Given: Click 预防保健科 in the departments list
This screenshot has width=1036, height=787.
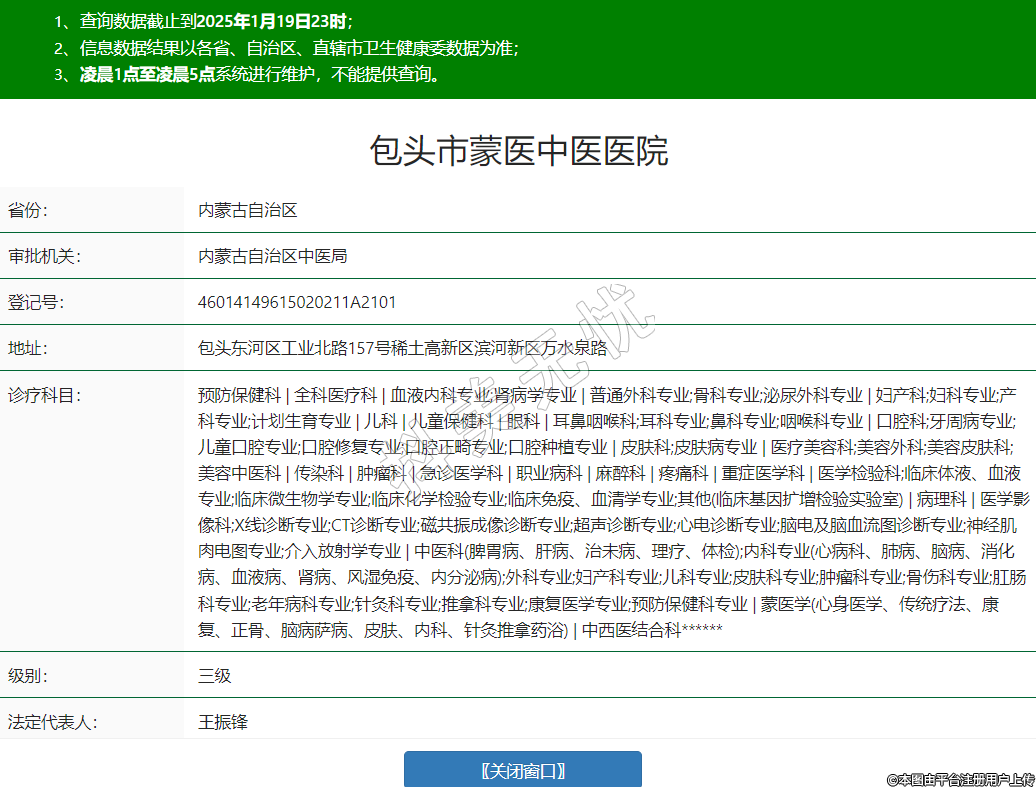Looking at the screenshot, I should click(239, 395).
